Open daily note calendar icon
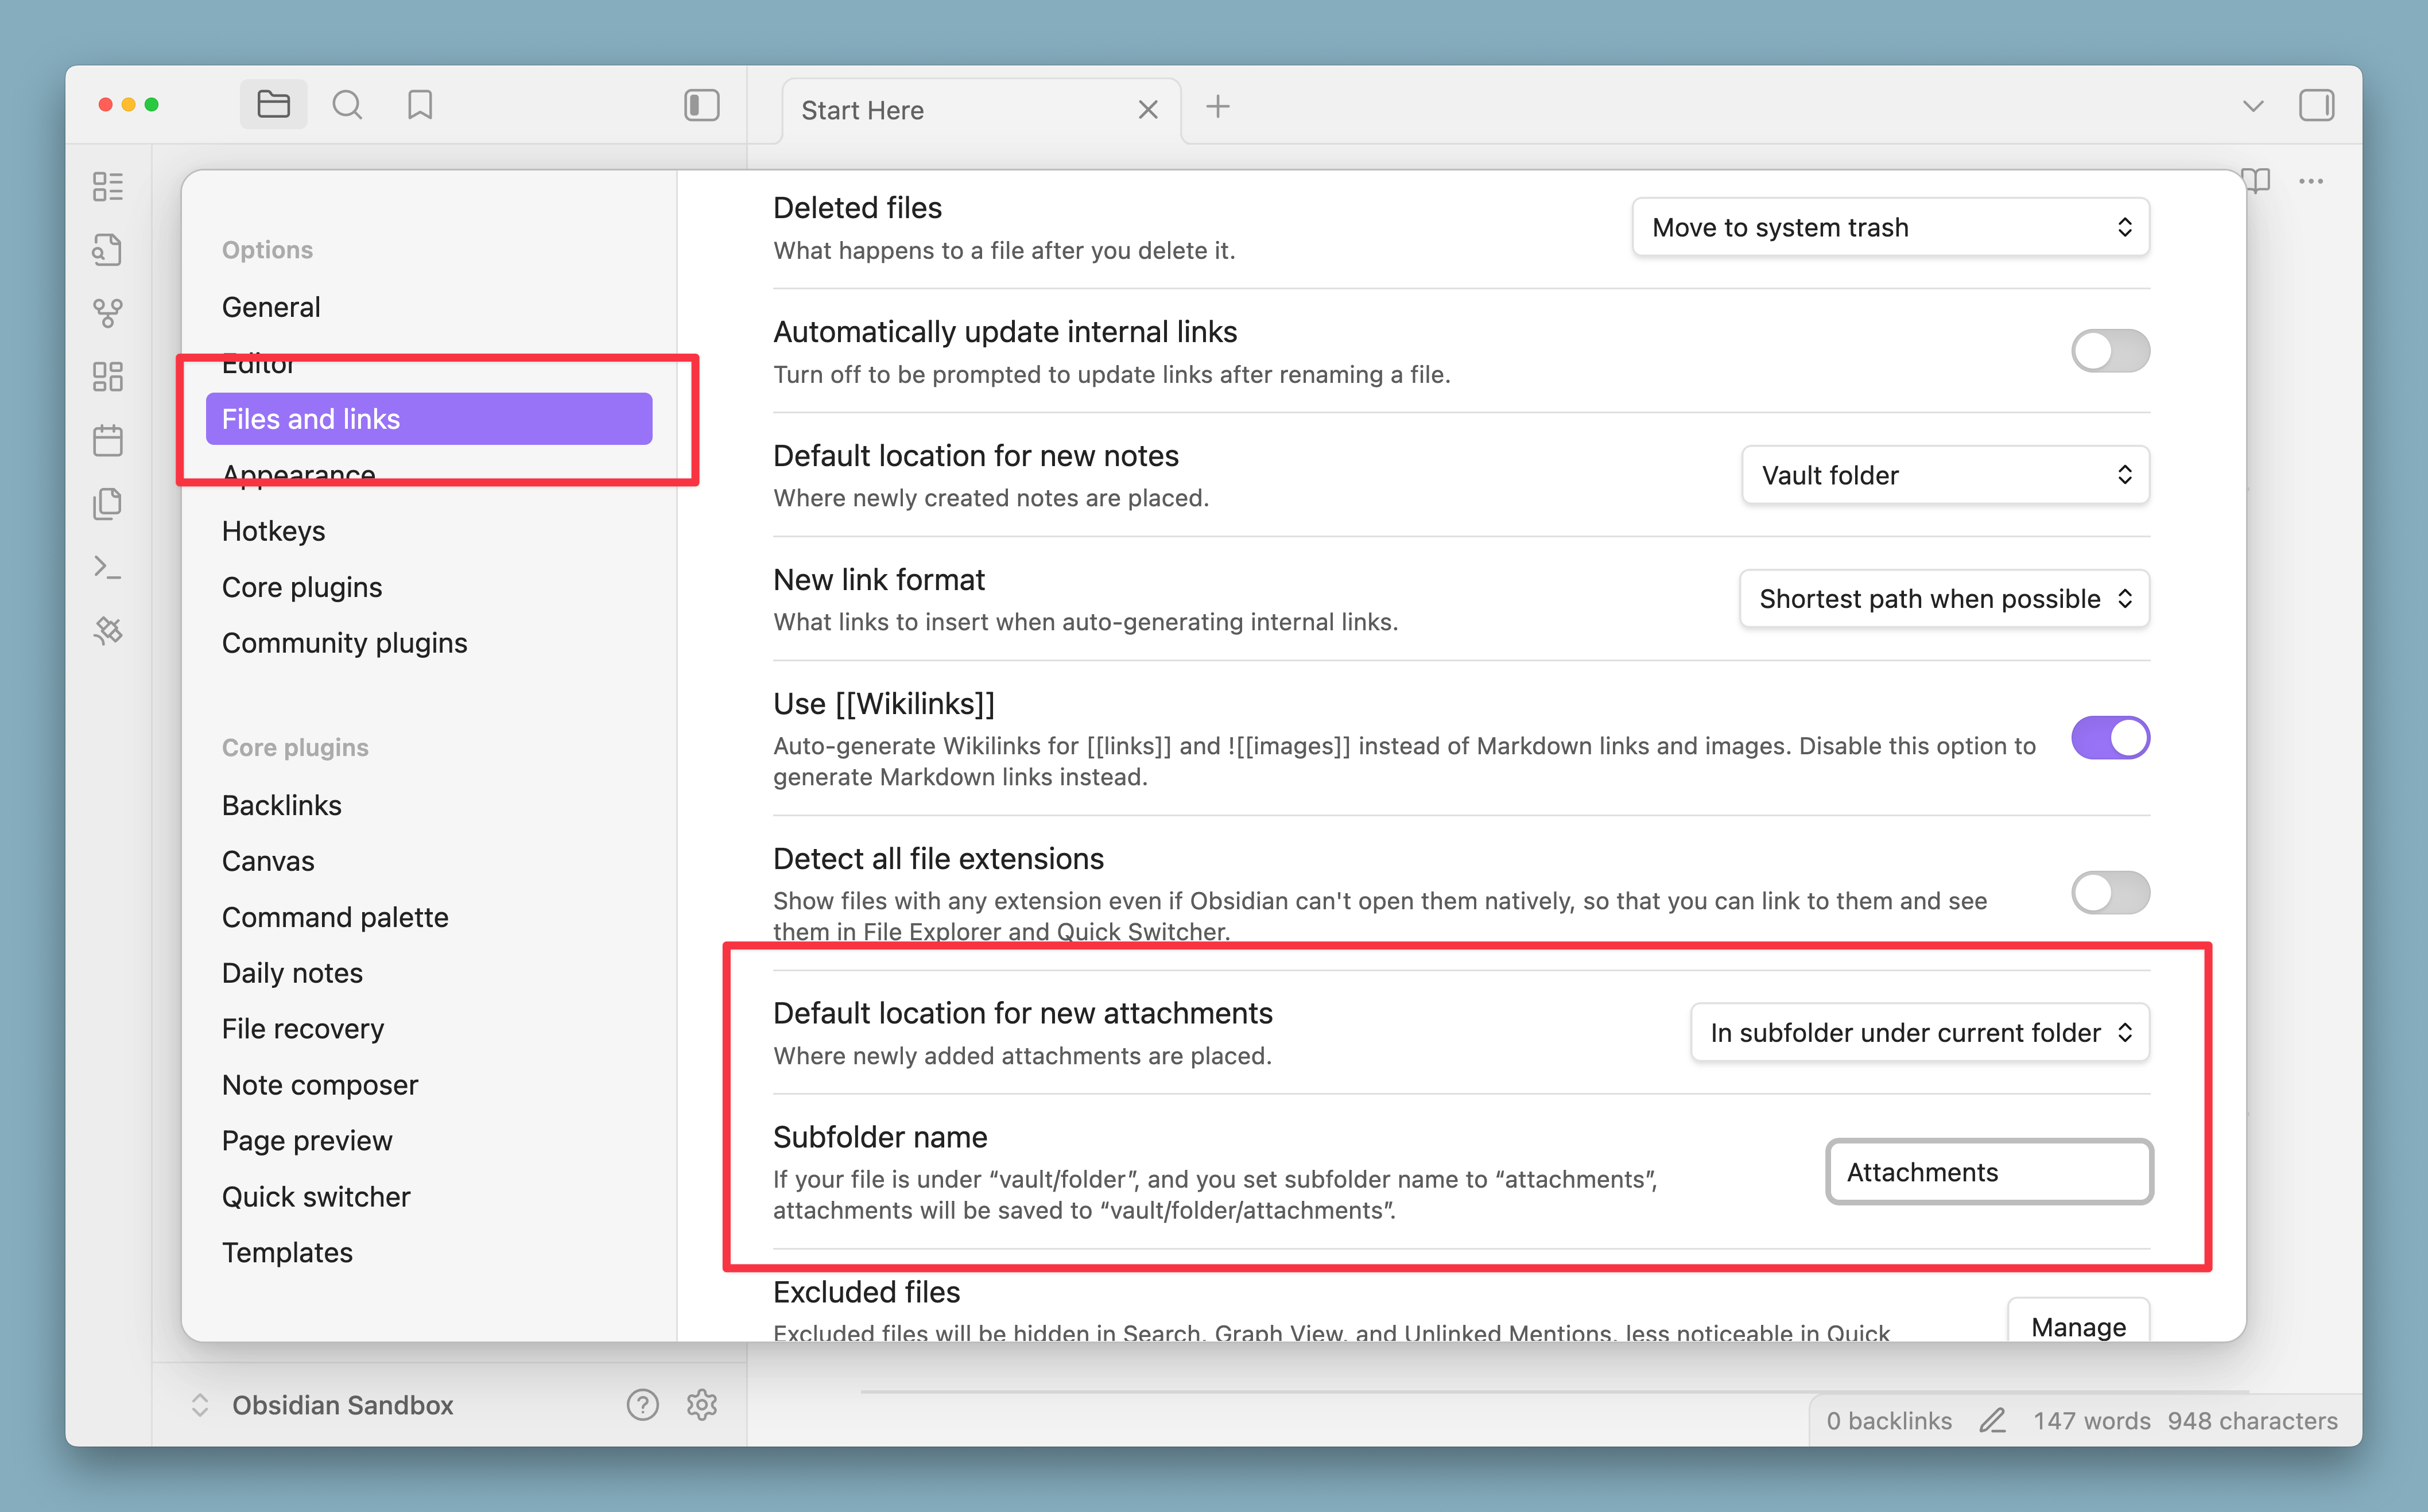Screen dimensions: 2428x1512 [x=108, y=440]
